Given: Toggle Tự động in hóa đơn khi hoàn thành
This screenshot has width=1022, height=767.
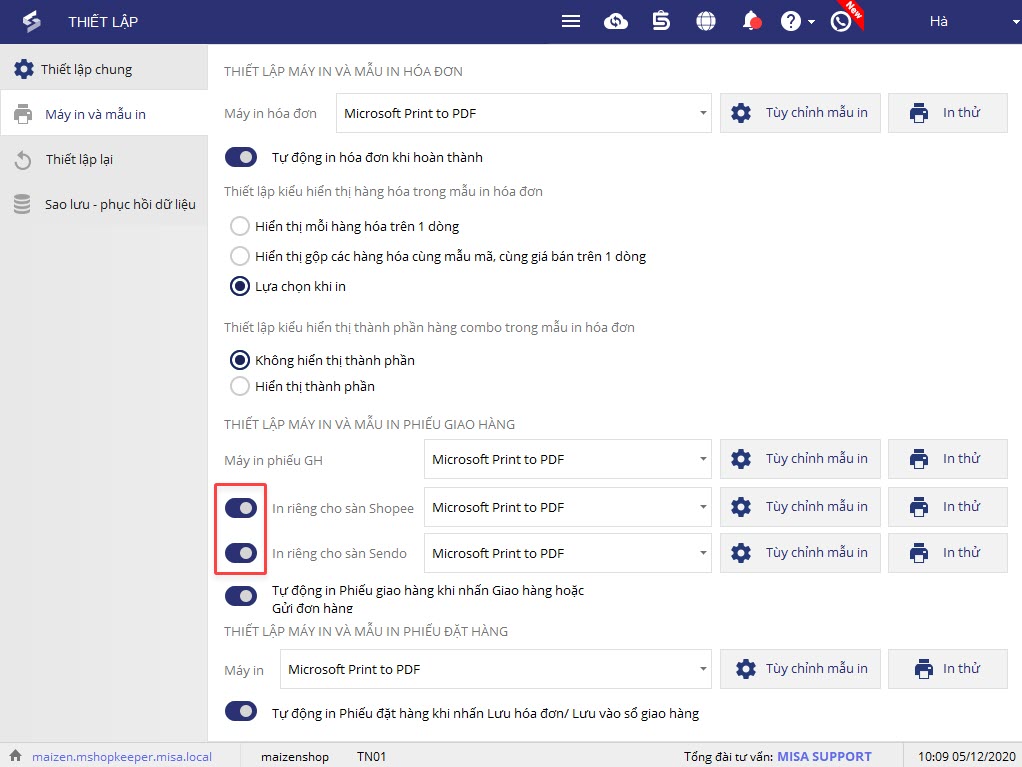Looking at the screenshot, I should coord(241,157).
